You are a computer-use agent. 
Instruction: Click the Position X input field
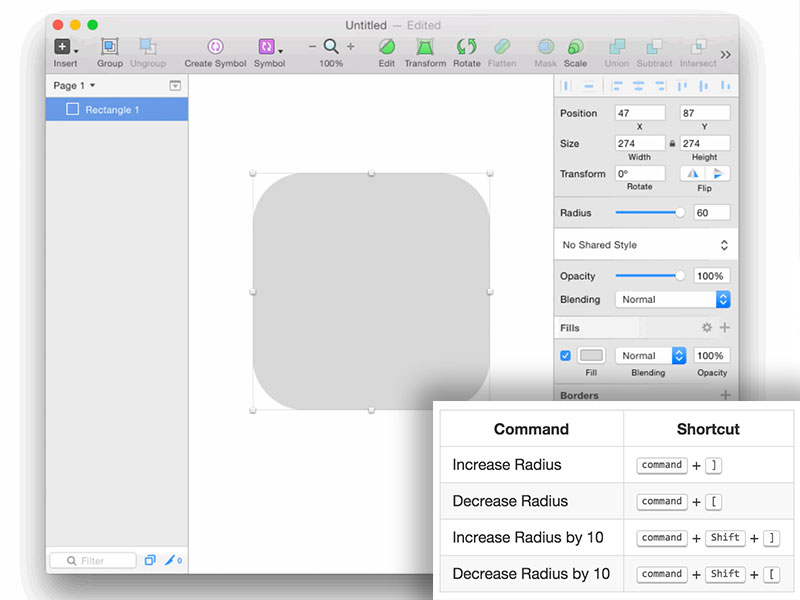(640, 113)
